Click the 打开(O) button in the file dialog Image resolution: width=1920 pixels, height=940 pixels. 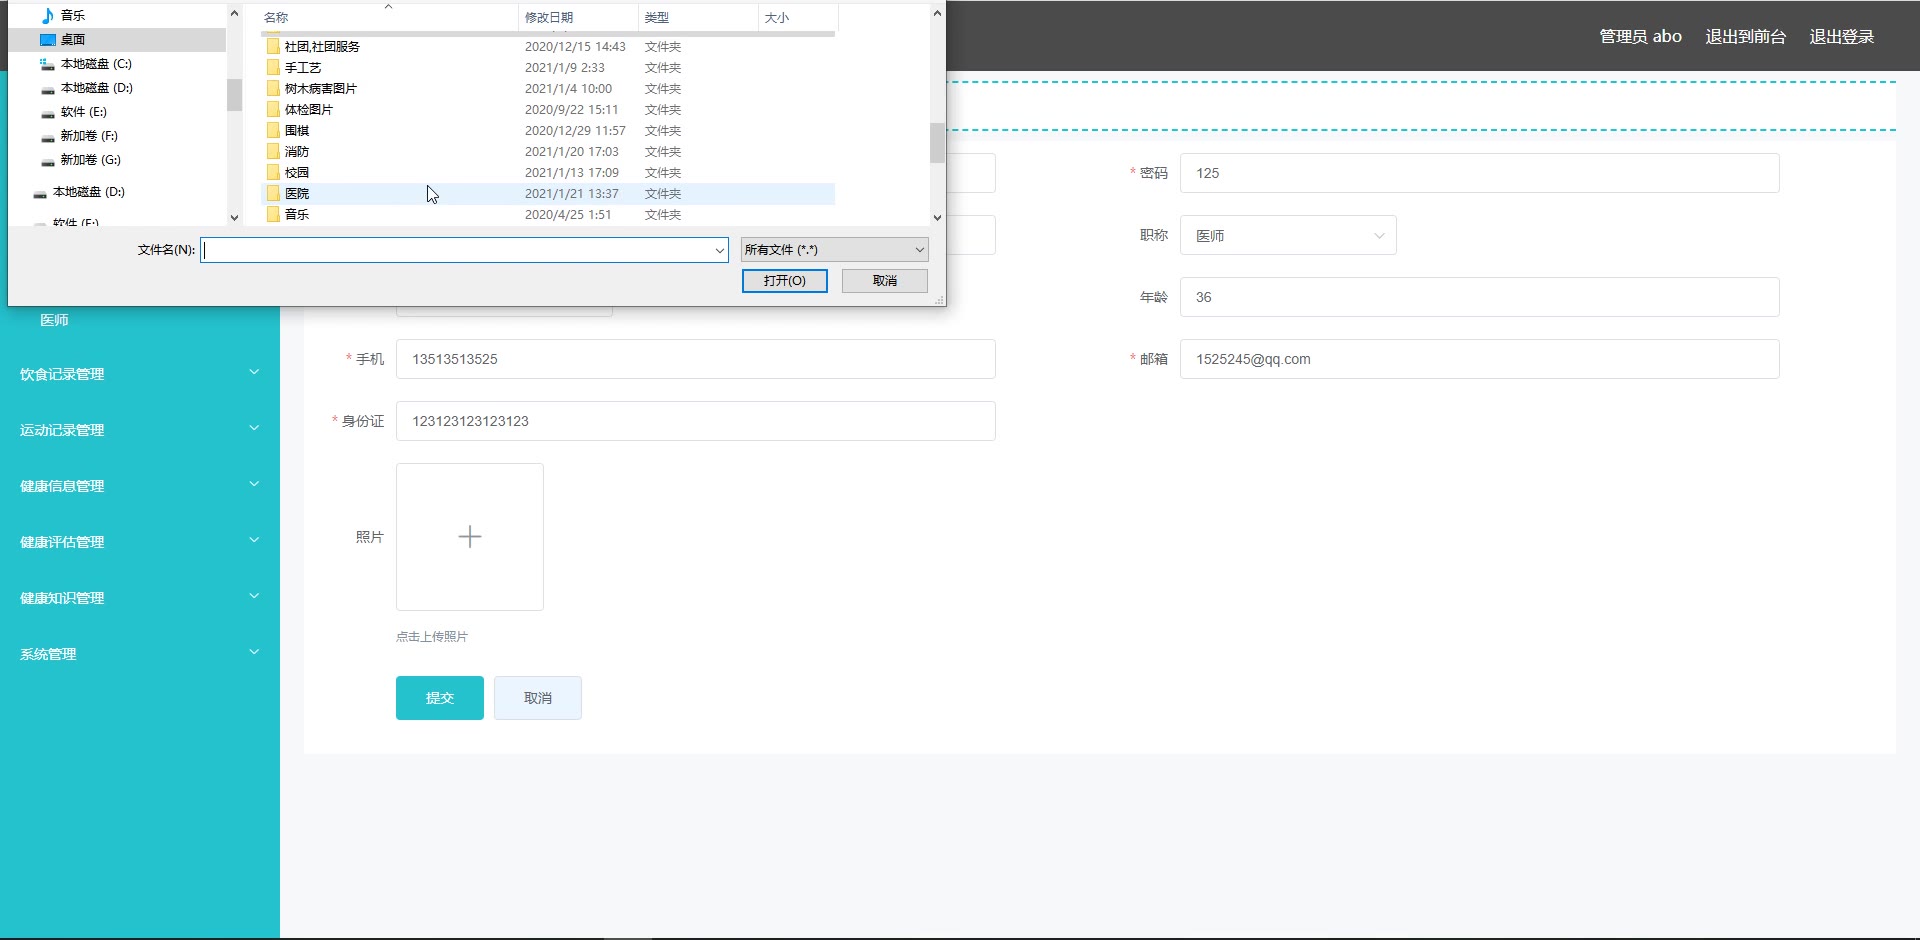click(785, 281)
